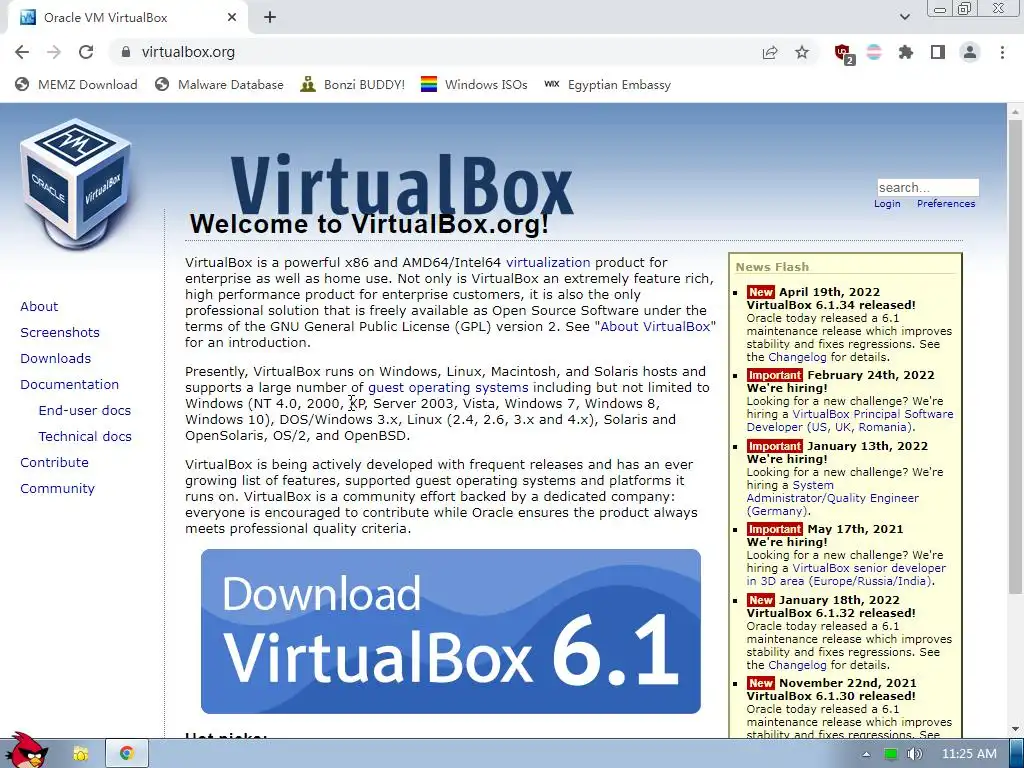The height and width of the screenshot is (768, 1024).
Task: Open the Extensions puzzle menu
Action: [x=906, y=52]
